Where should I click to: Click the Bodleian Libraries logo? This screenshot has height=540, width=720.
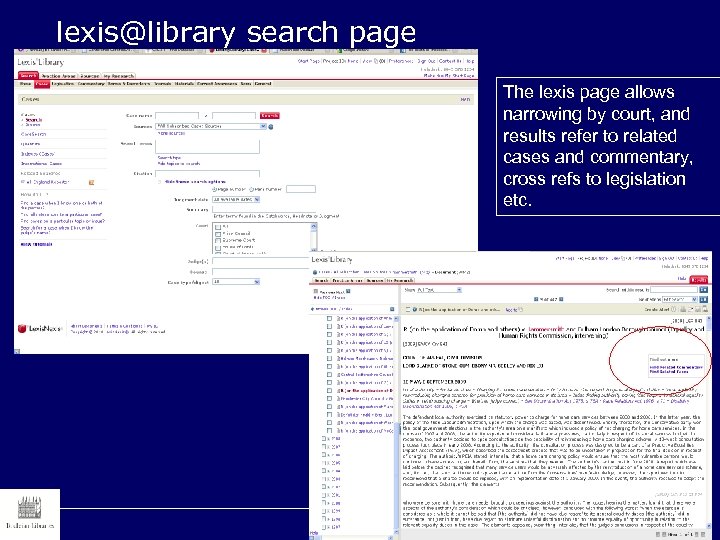(x=30, y=513)
